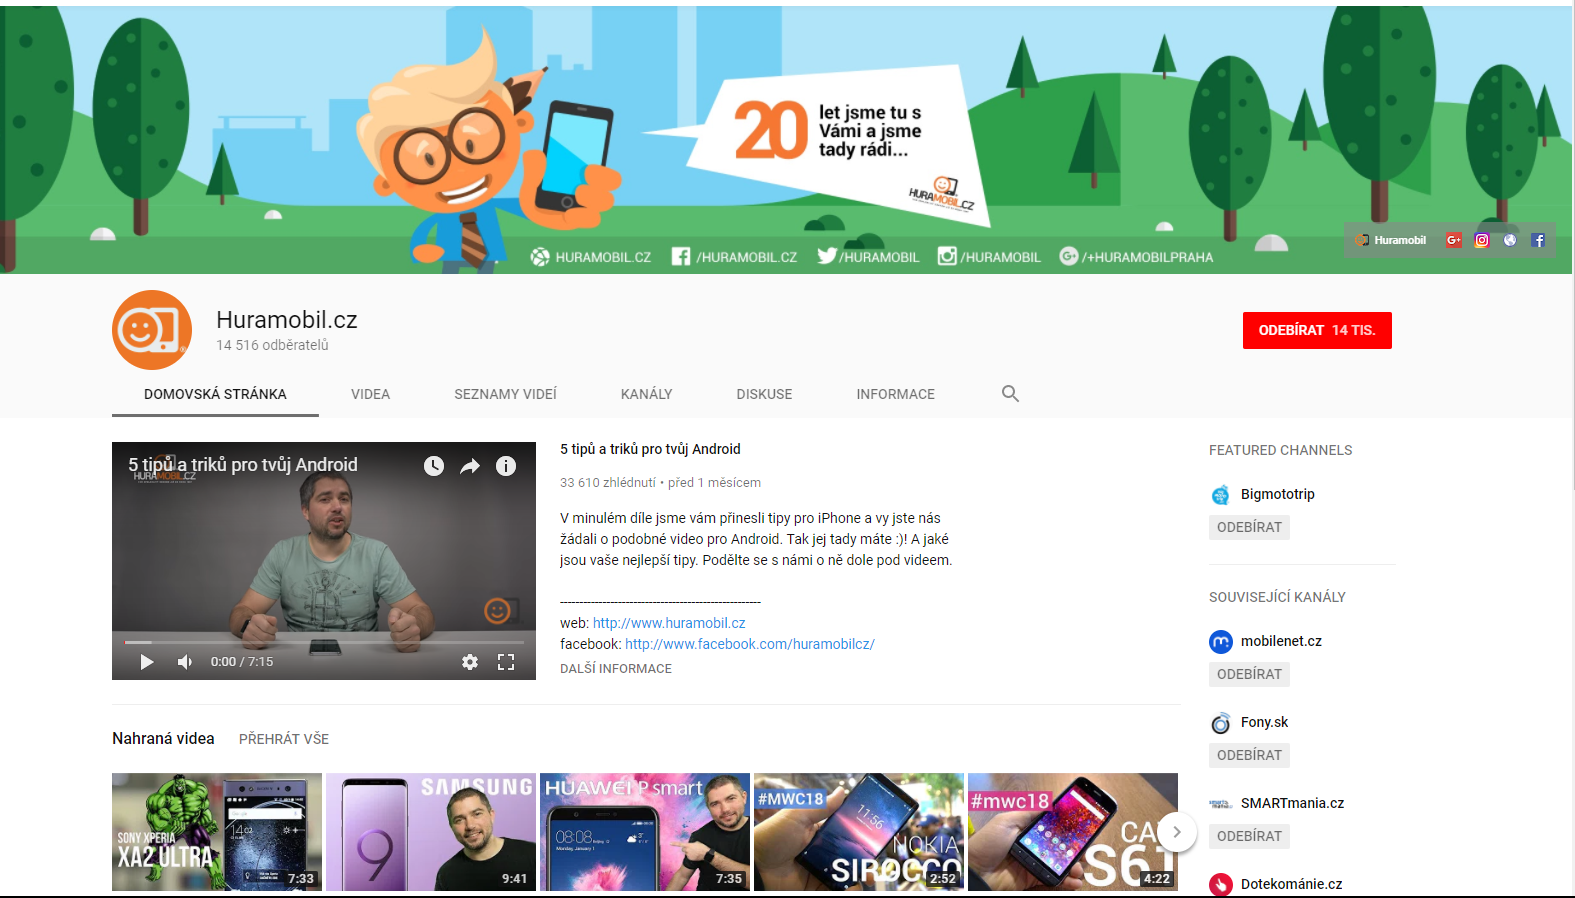
Task: Open the Nahraná videa section heading
Action: (x=163, y=739)
